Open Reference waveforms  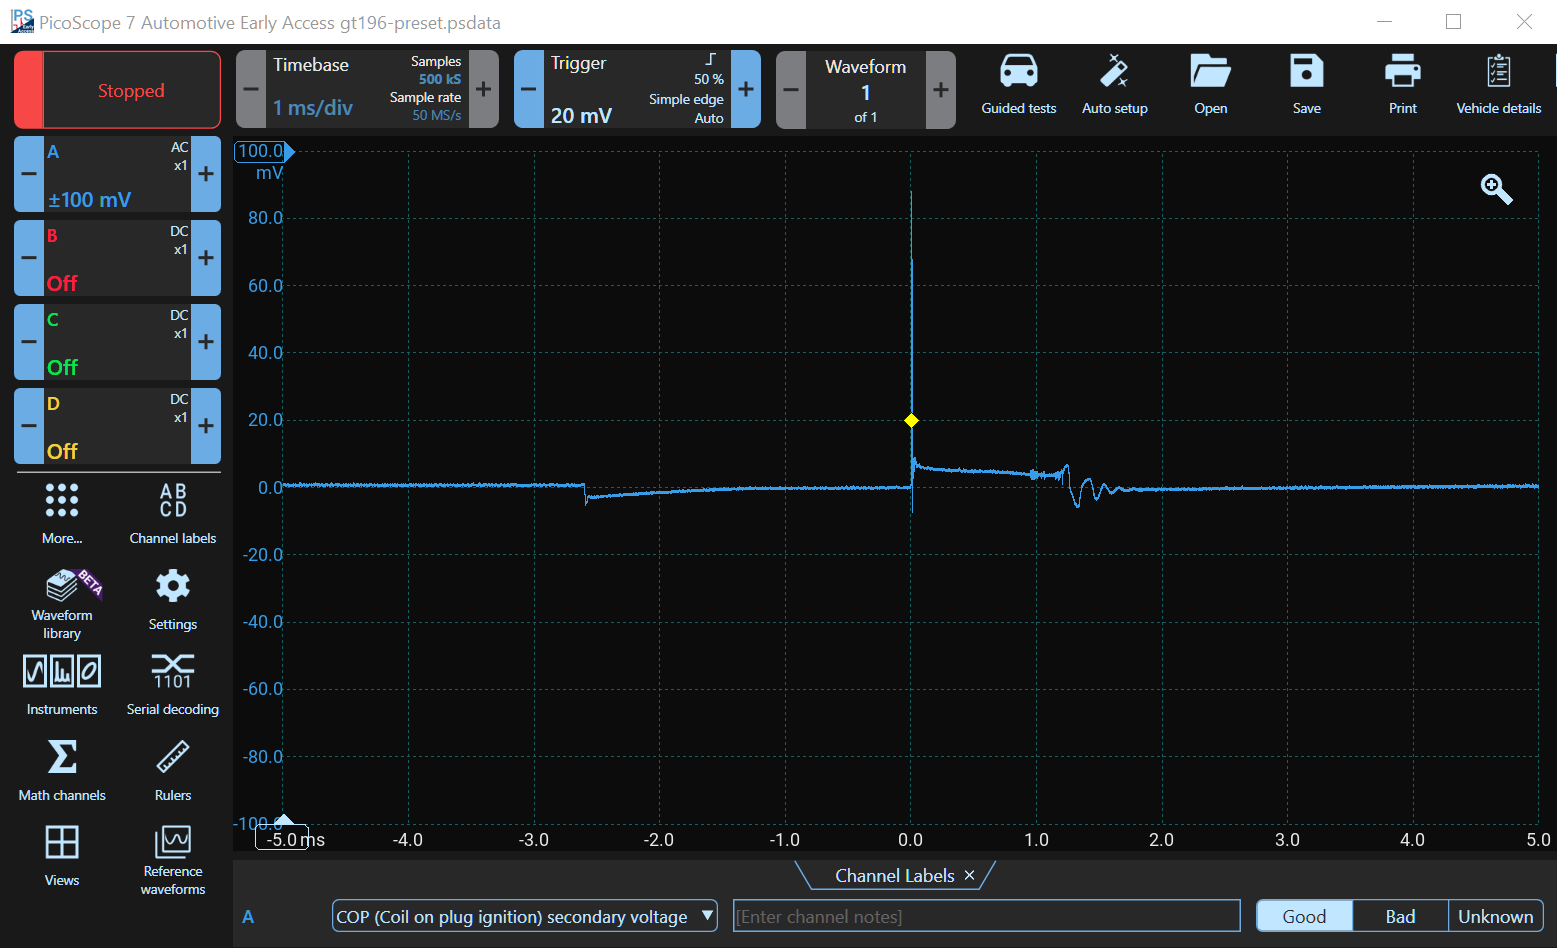[172, 856]
